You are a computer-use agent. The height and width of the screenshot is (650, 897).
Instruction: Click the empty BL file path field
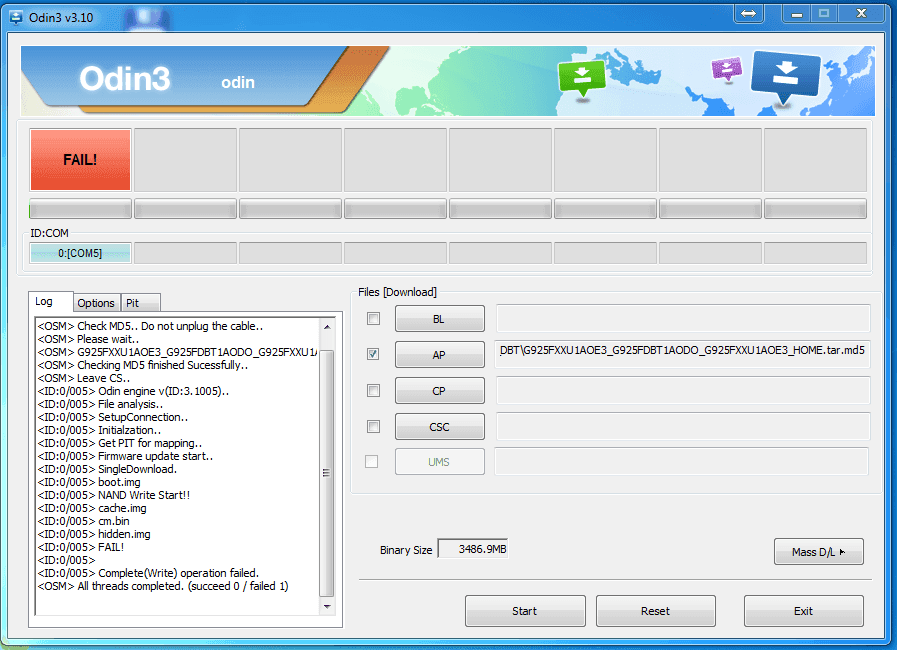click(683, 318)
